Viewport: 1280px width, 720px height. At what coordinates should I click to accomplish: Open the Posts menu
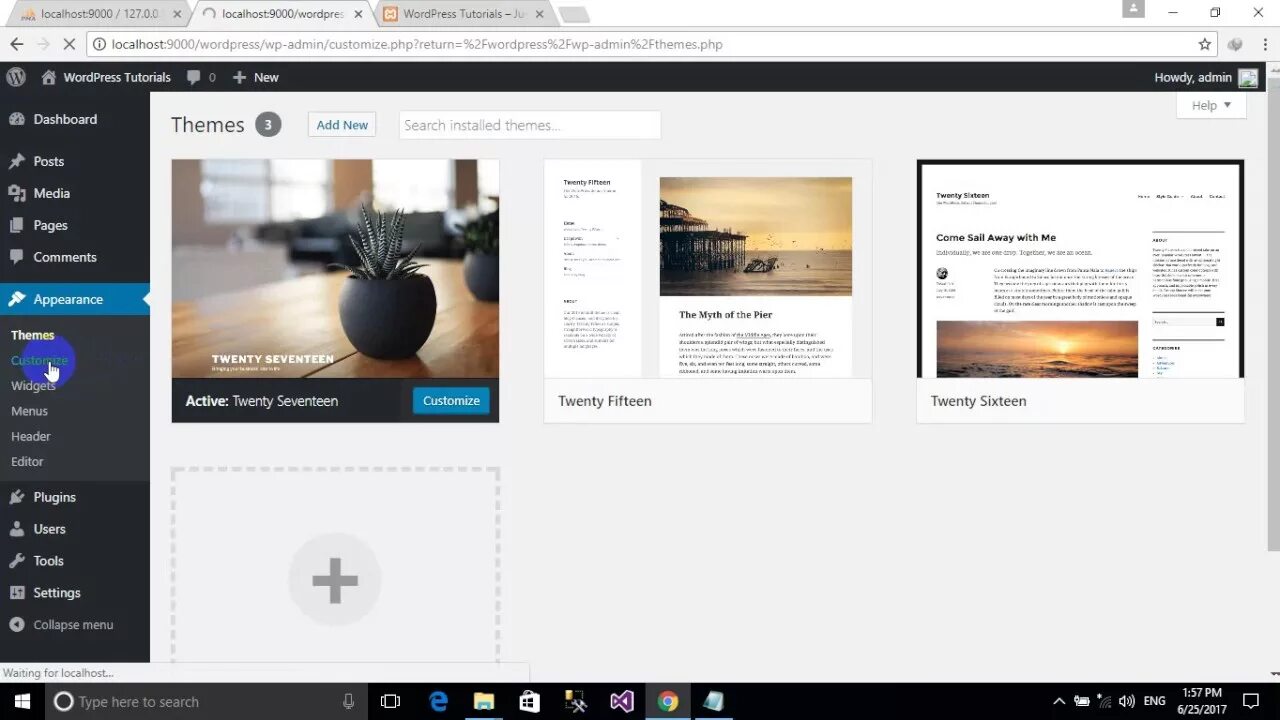coord(48,161)
